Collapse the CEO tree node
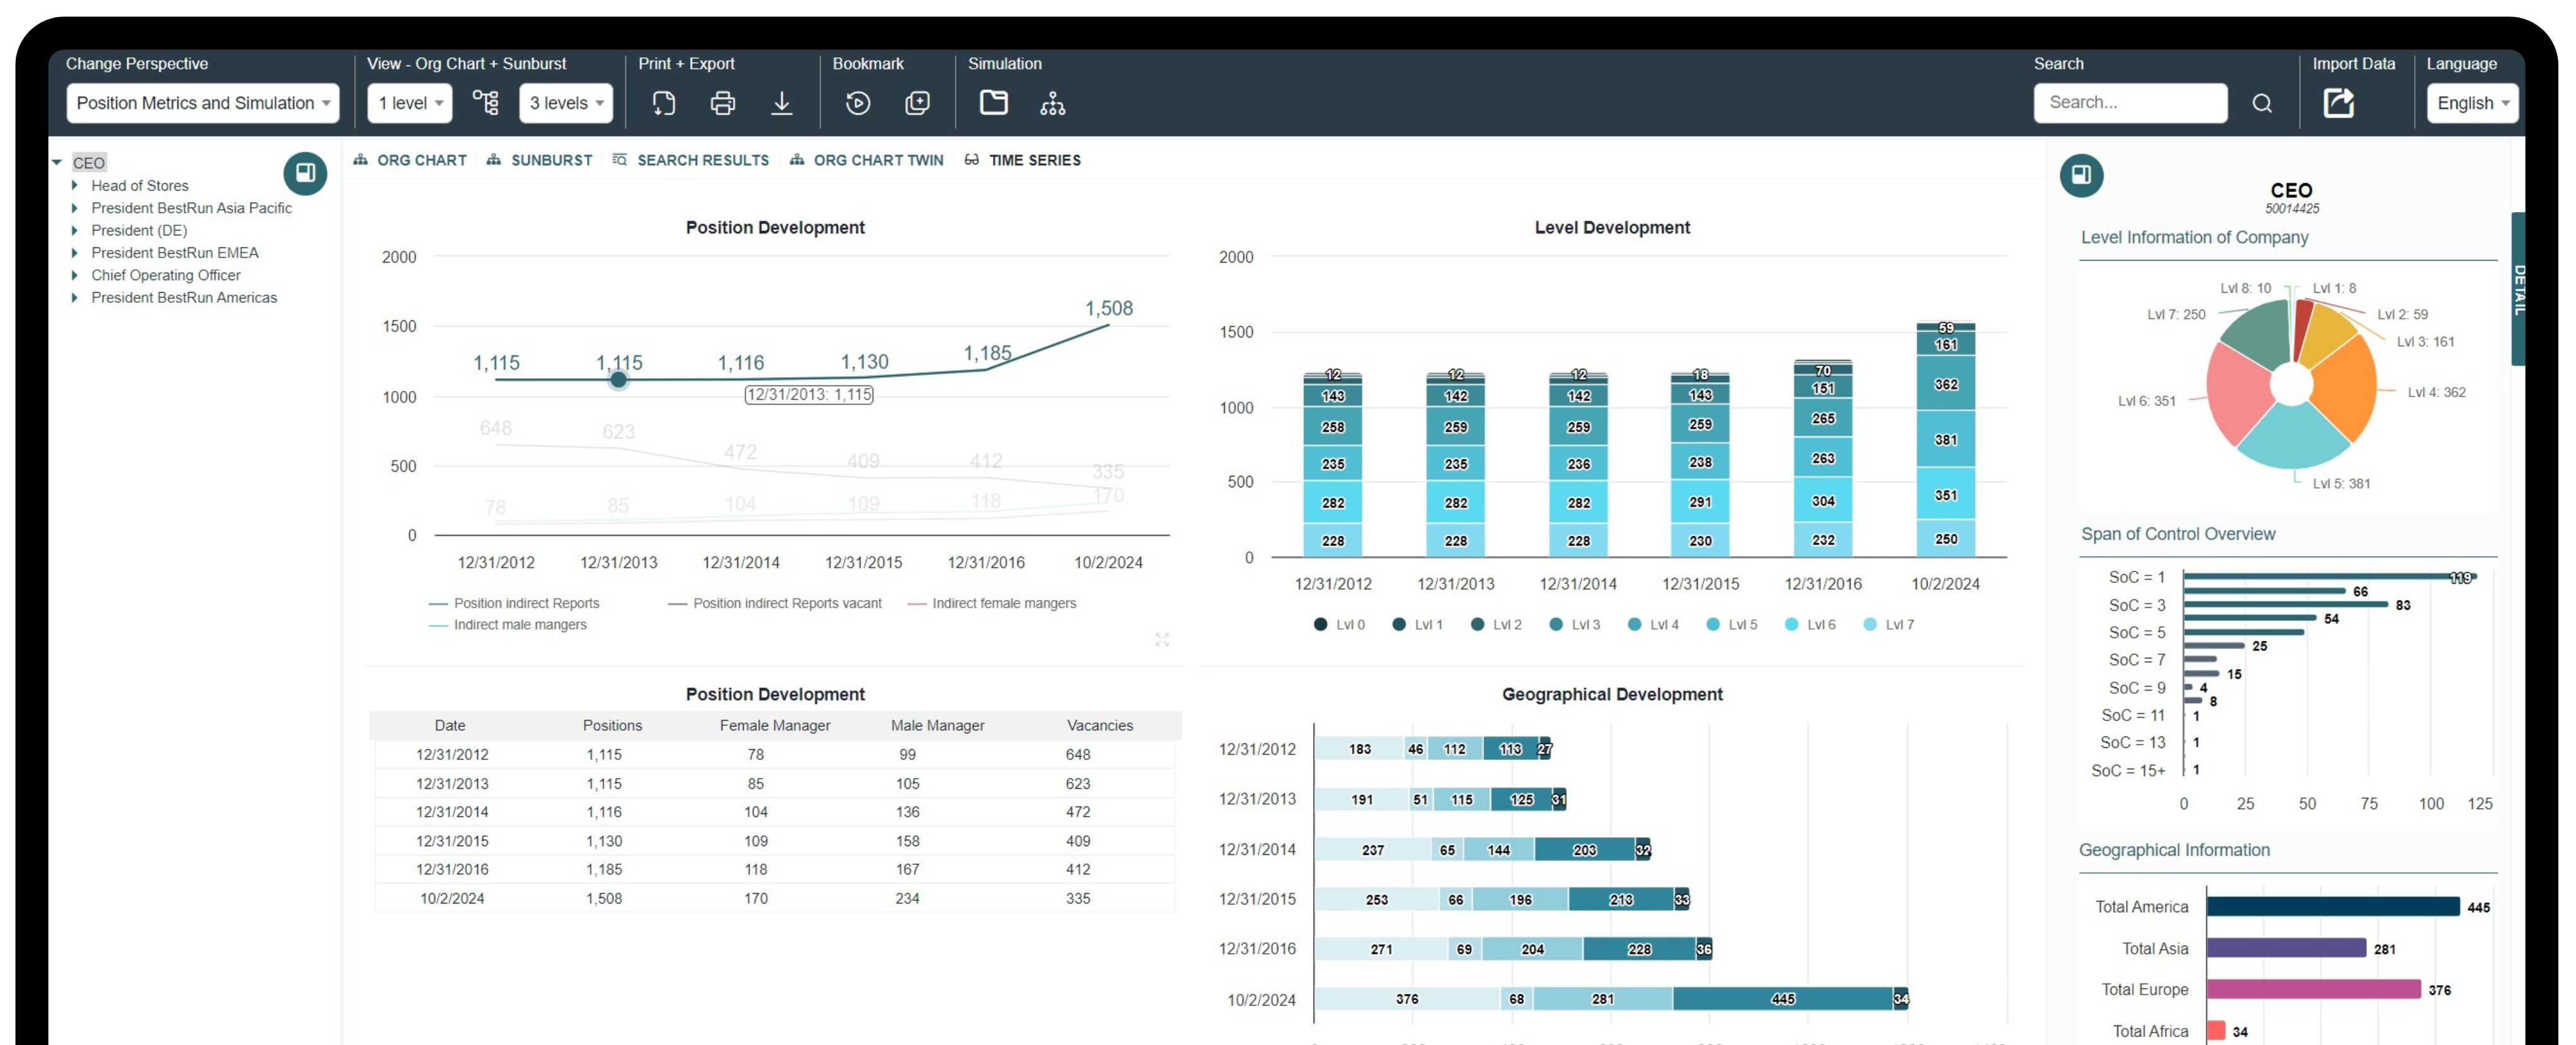The image size is (2576, 1045). [x=57, y=162]
